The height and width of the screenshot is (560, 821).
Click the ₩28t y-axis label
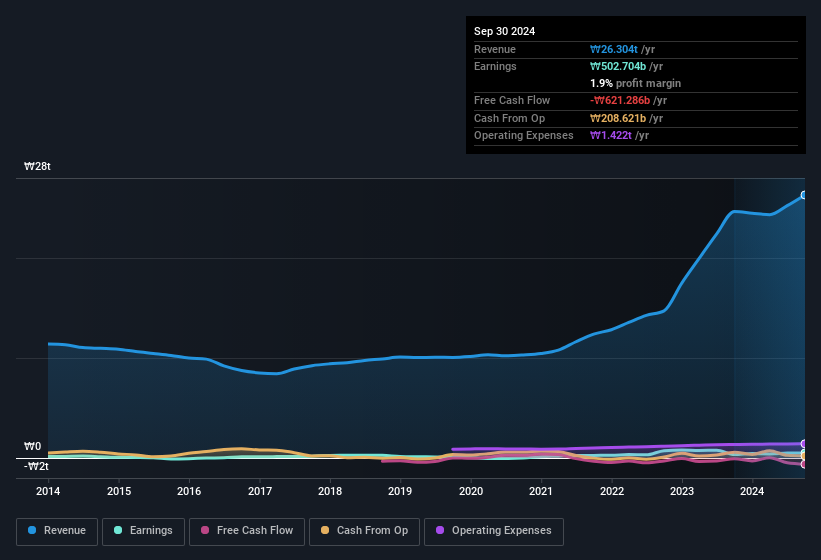tap(37, 166)
